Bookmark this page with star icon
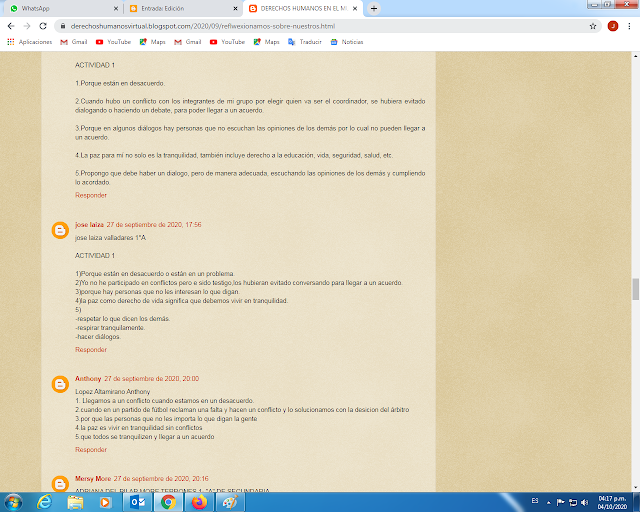This screenshot has width=640, height=512. tap(593, 26)
